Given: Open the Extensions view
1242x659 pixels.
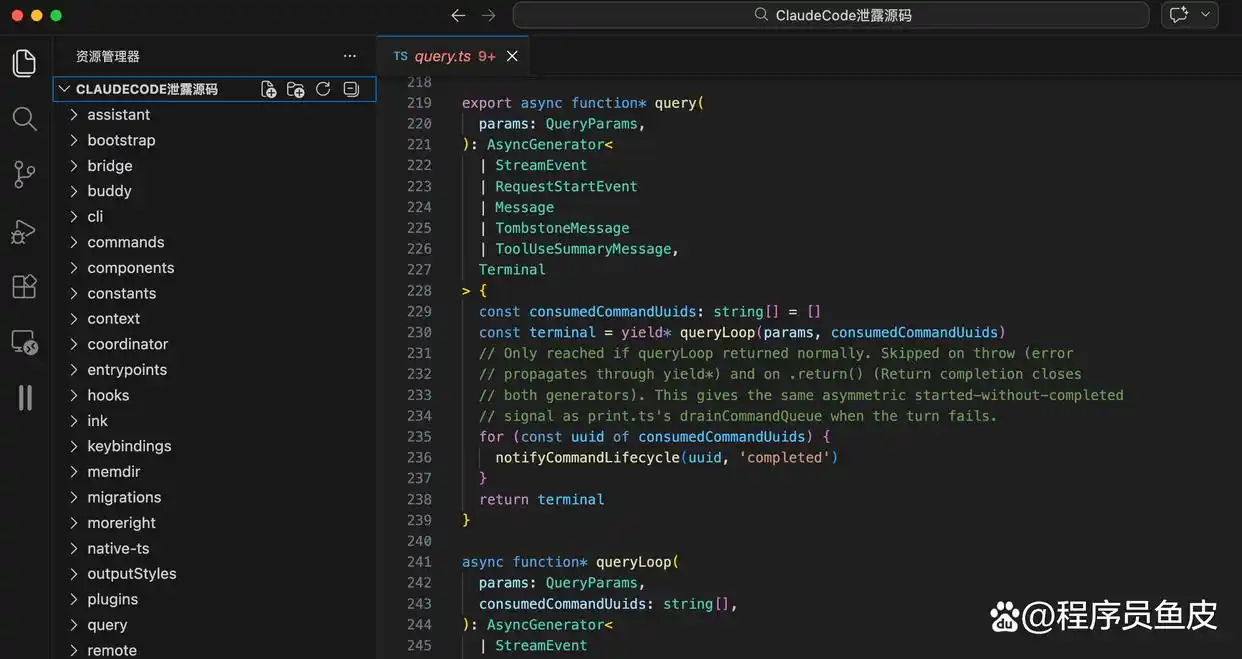Looking at the screenshot, I should tap(25, 286).
